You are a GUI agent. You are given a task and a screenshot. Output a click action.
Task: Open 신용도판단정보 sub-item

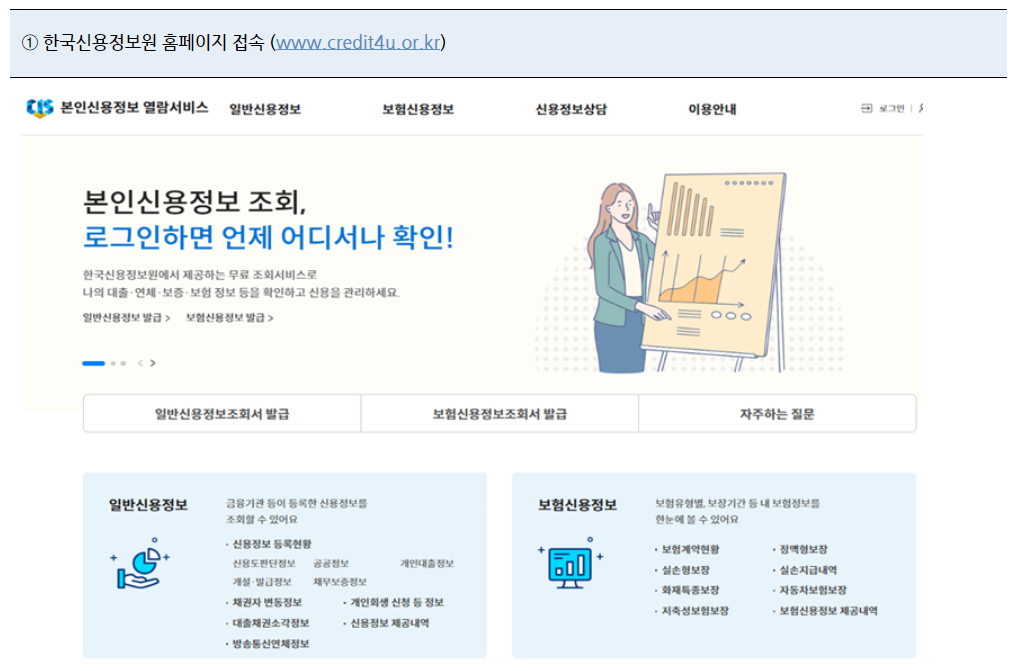point(264,563)
